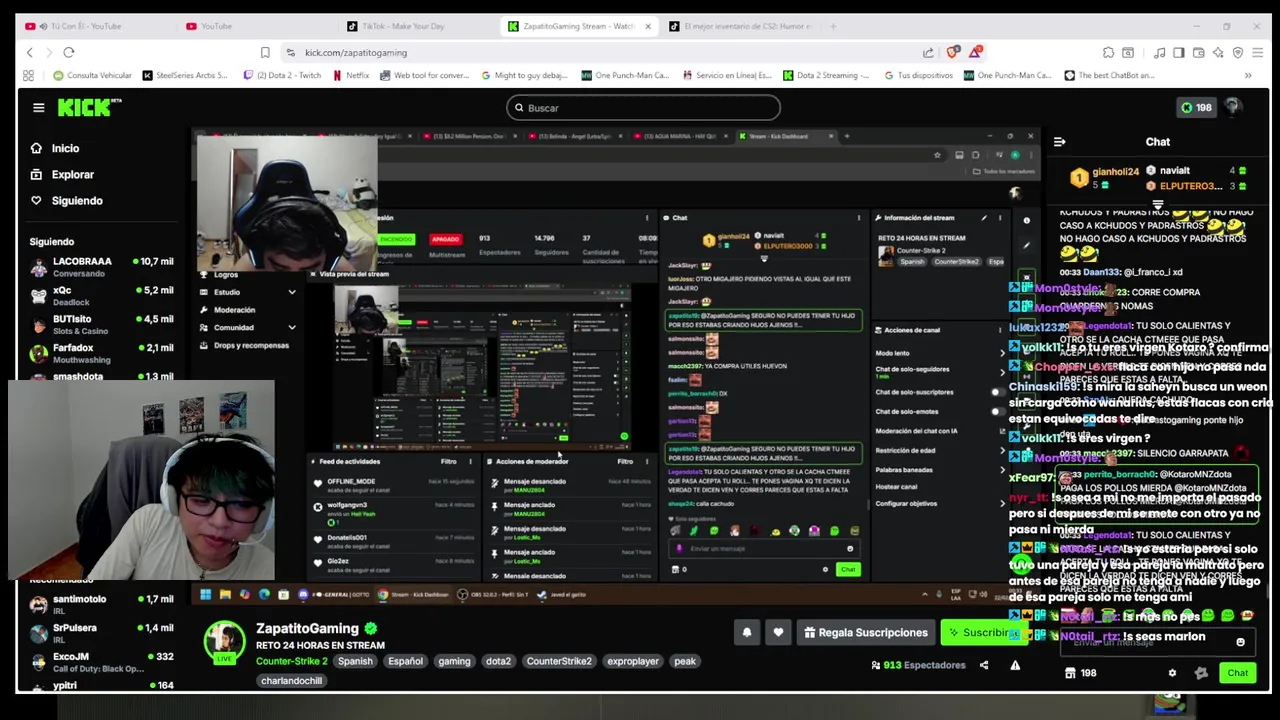This screenshot has height=720, width=1280.
Task: Open Farfadox channel in the sidebar
Action: click(100, 353)
